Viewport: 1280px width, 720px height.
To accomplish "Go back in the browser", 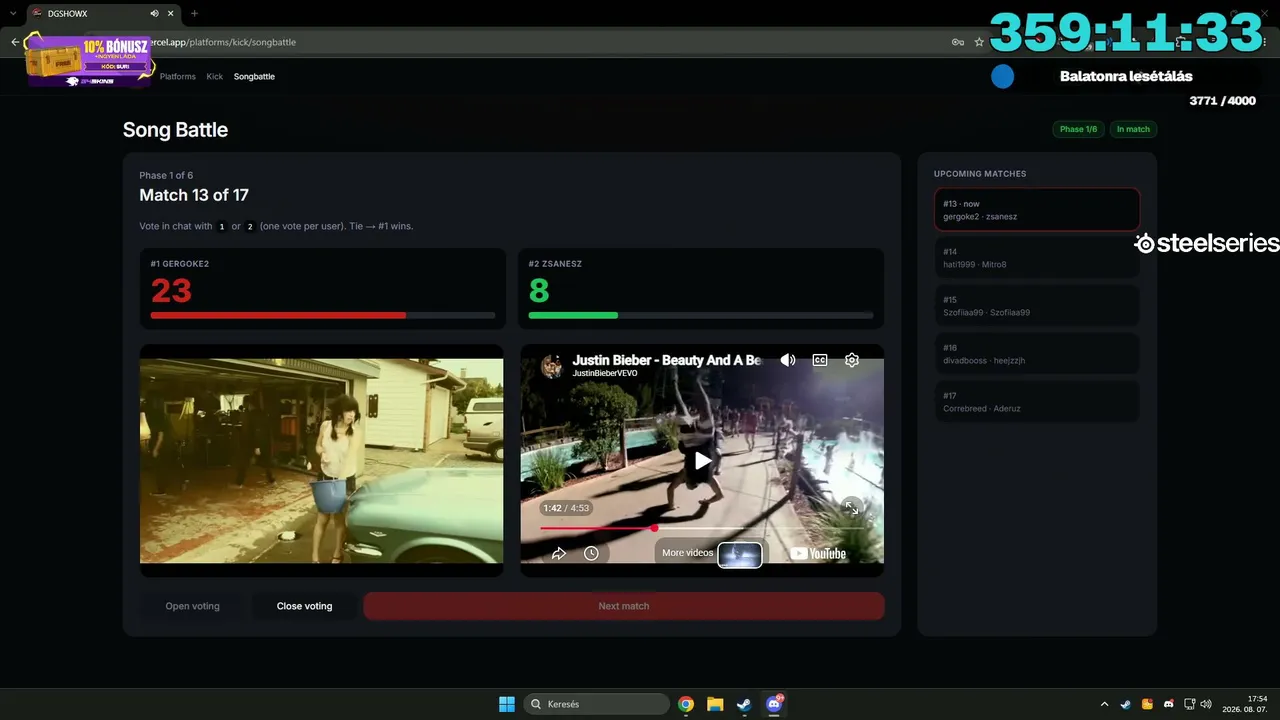I will pyautogui.click(x=14, y=42).
